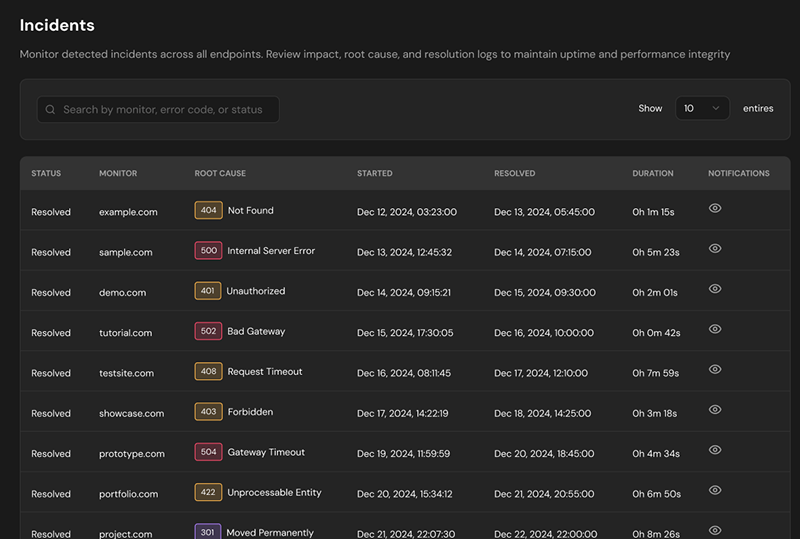Click the duration 0h 7m 59s
The width and height of the screenshot is (800, 539).
tap(656, 373)
